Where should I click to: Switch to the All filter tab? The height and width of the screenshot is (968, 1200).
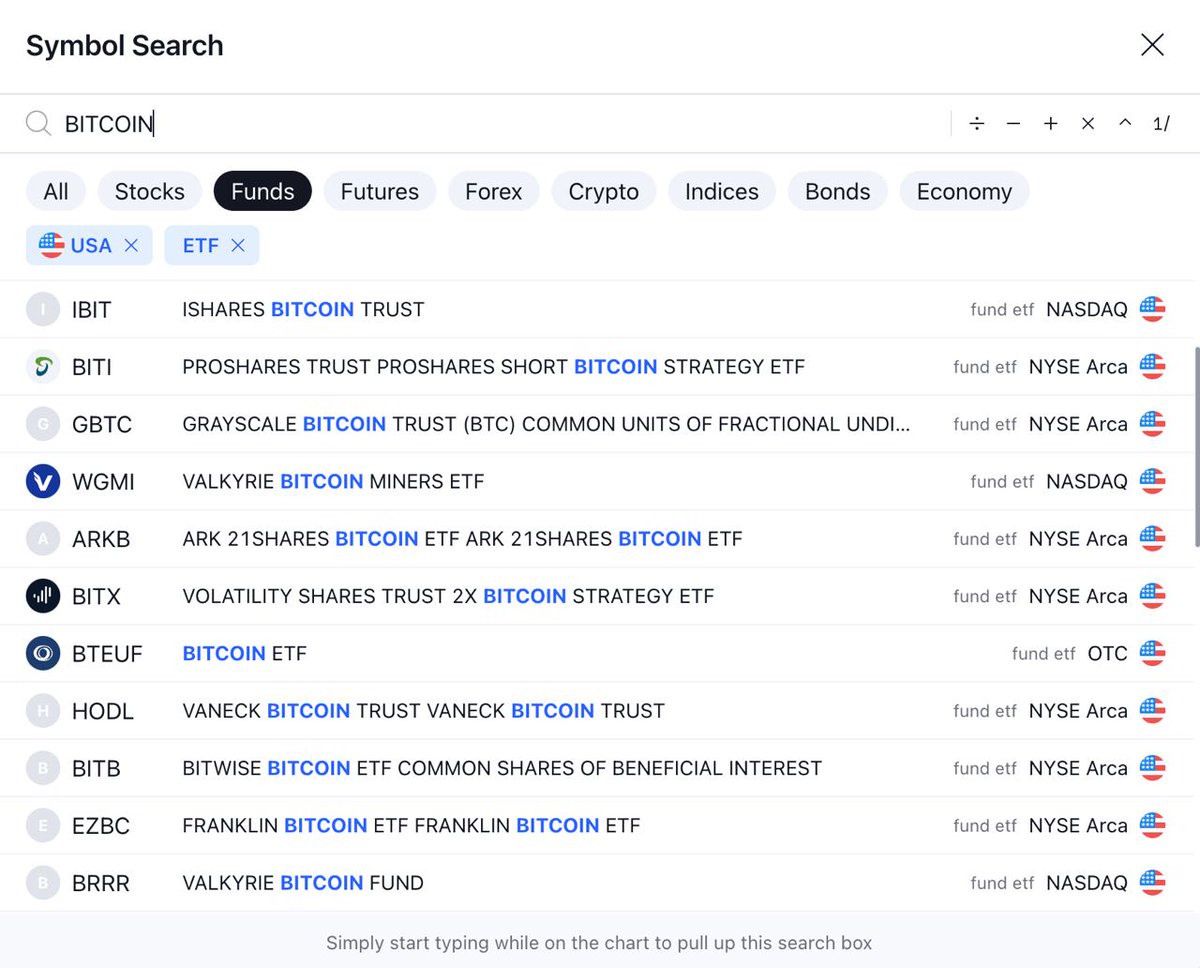click(x=56, y=191)
